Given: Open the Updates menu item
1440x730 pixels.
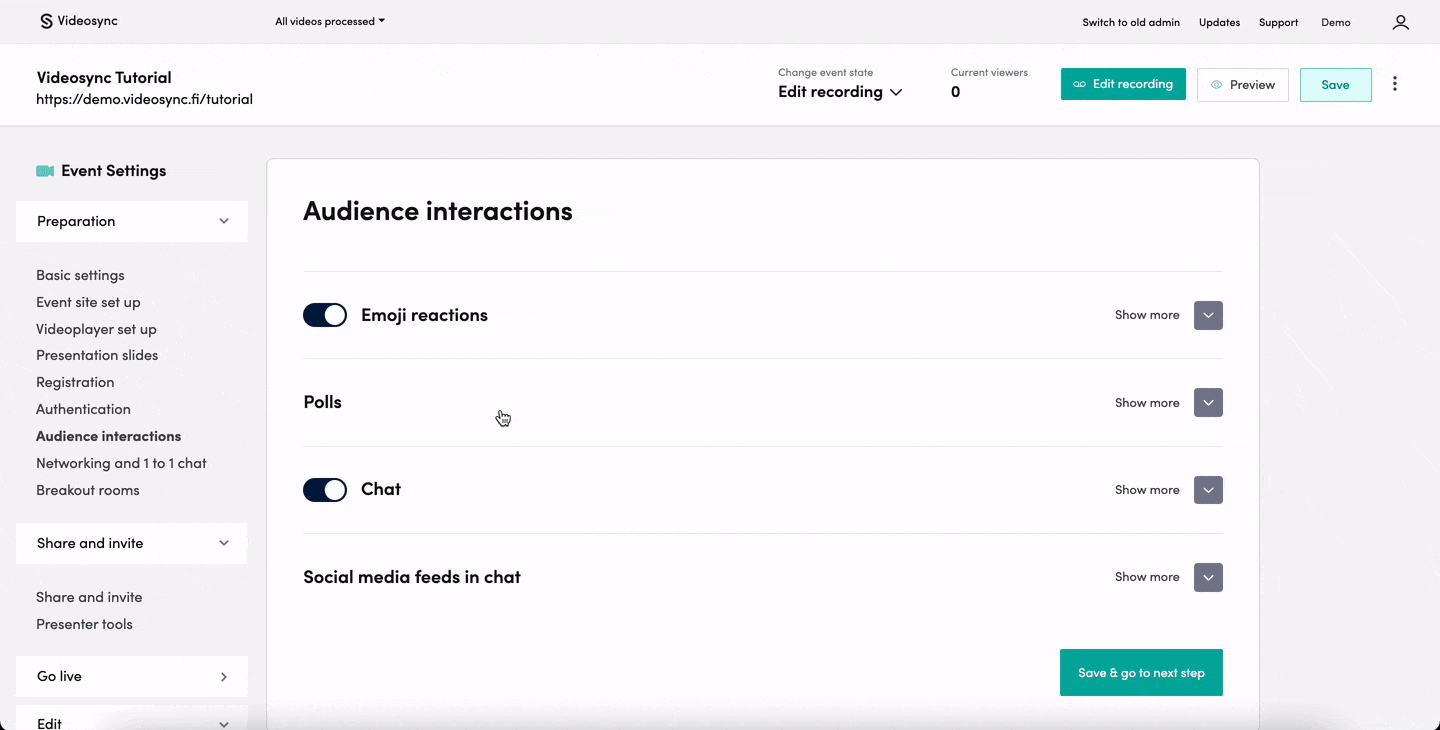Looking at the screenshot, I should [1219, 21].
